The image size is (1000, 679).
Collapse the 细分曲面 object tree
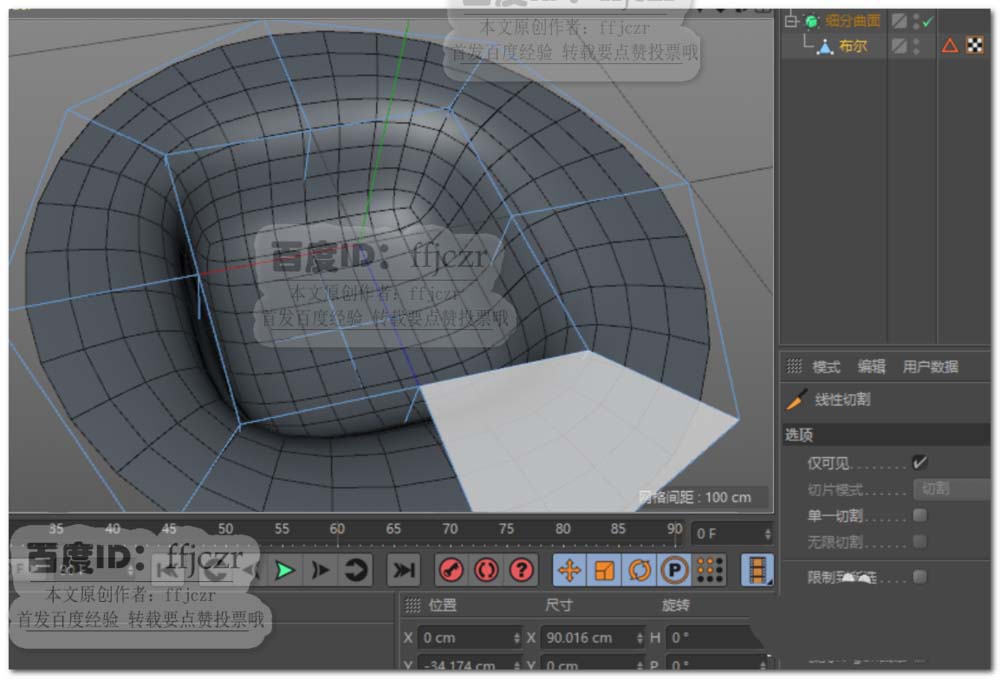point(792,21)
